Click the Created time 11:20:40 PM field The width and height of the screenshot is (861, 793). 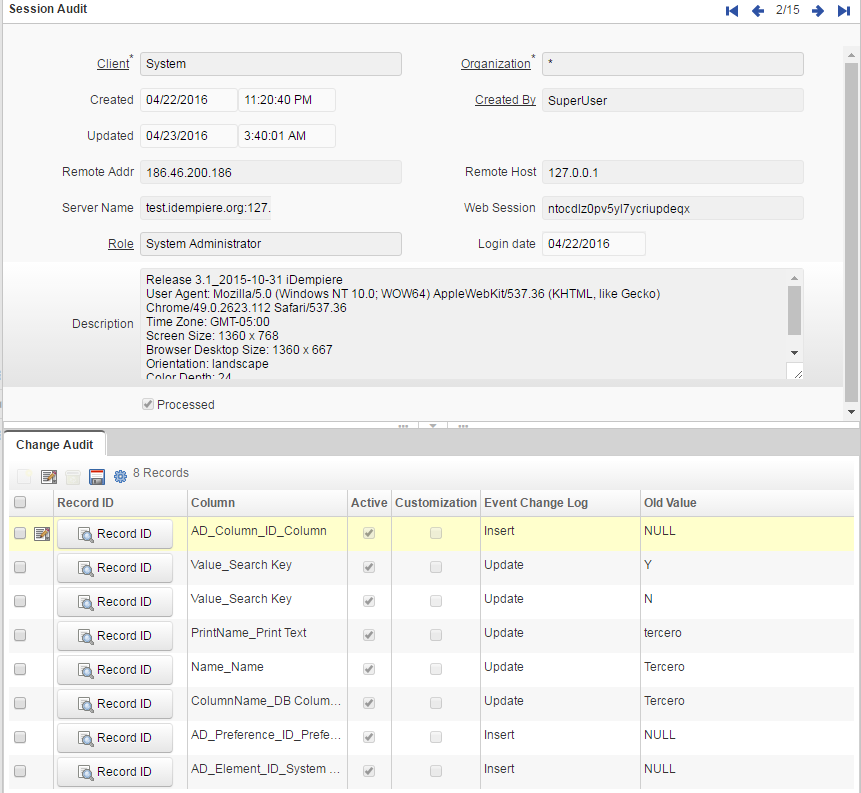(x=287, y=100)
